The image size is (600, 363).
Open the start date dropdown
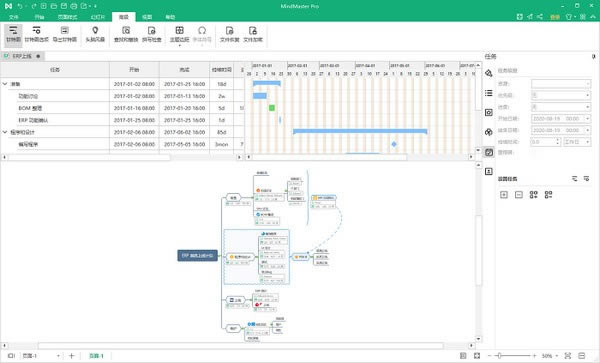(561, 119)
